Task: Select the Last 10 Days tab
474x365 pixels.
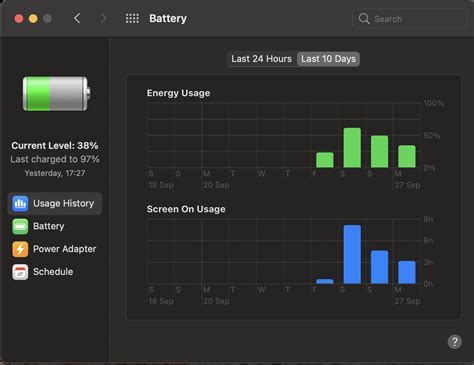Action: pos(328,59)
